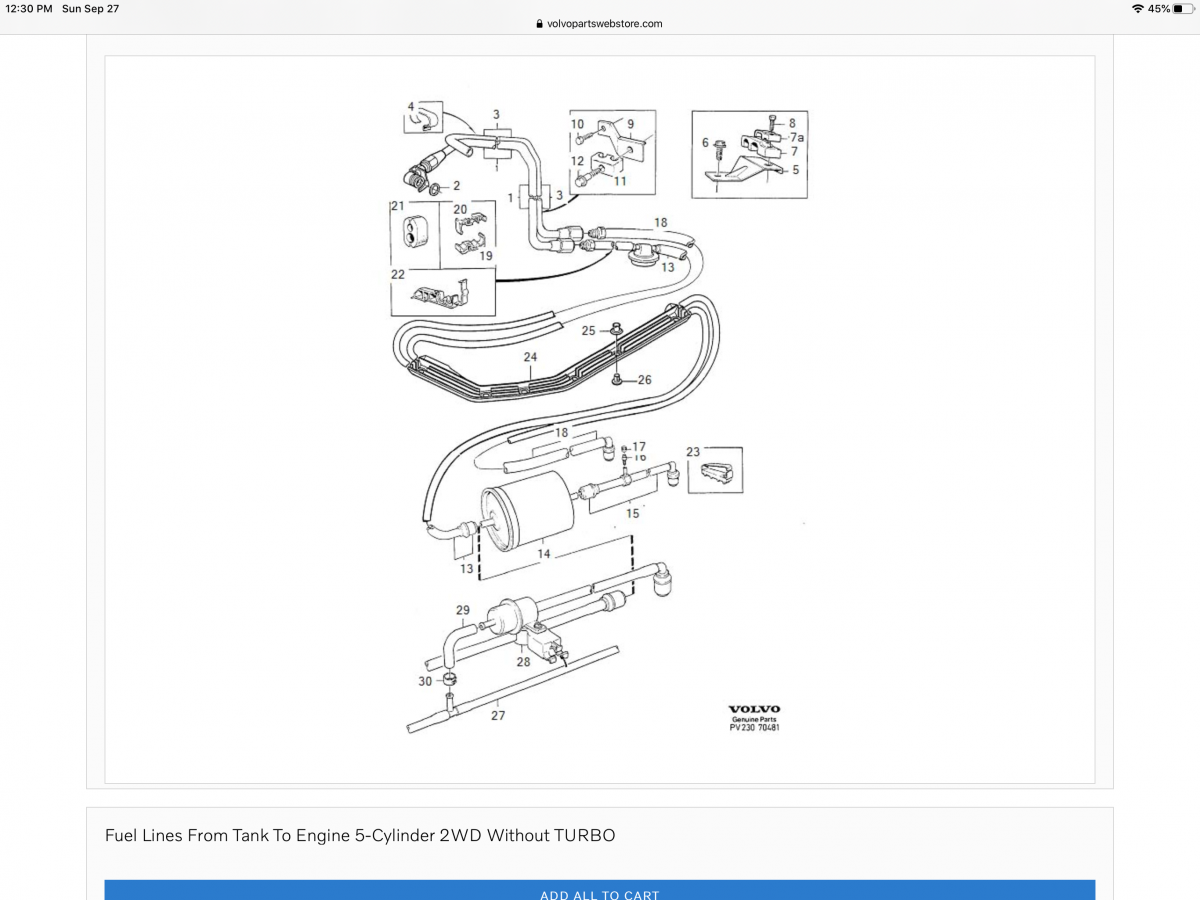Select callout 7a in the top-right box
The image size is (1200, 900).
click(797, 137)
